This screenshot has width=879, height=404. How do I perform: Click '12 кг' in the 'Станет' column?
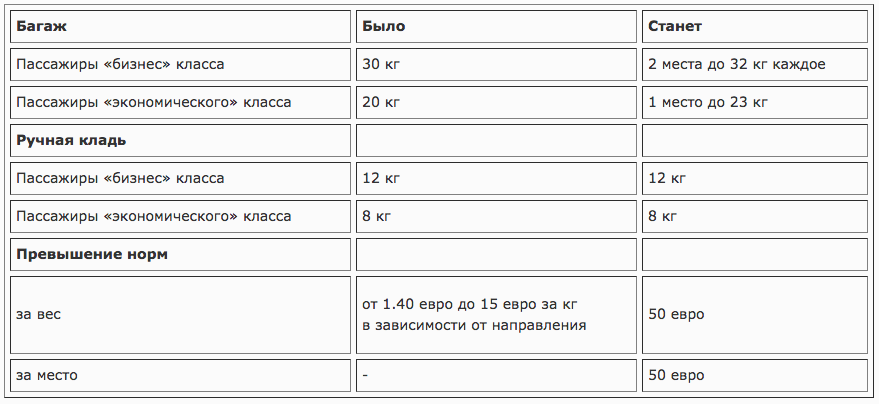755,178
